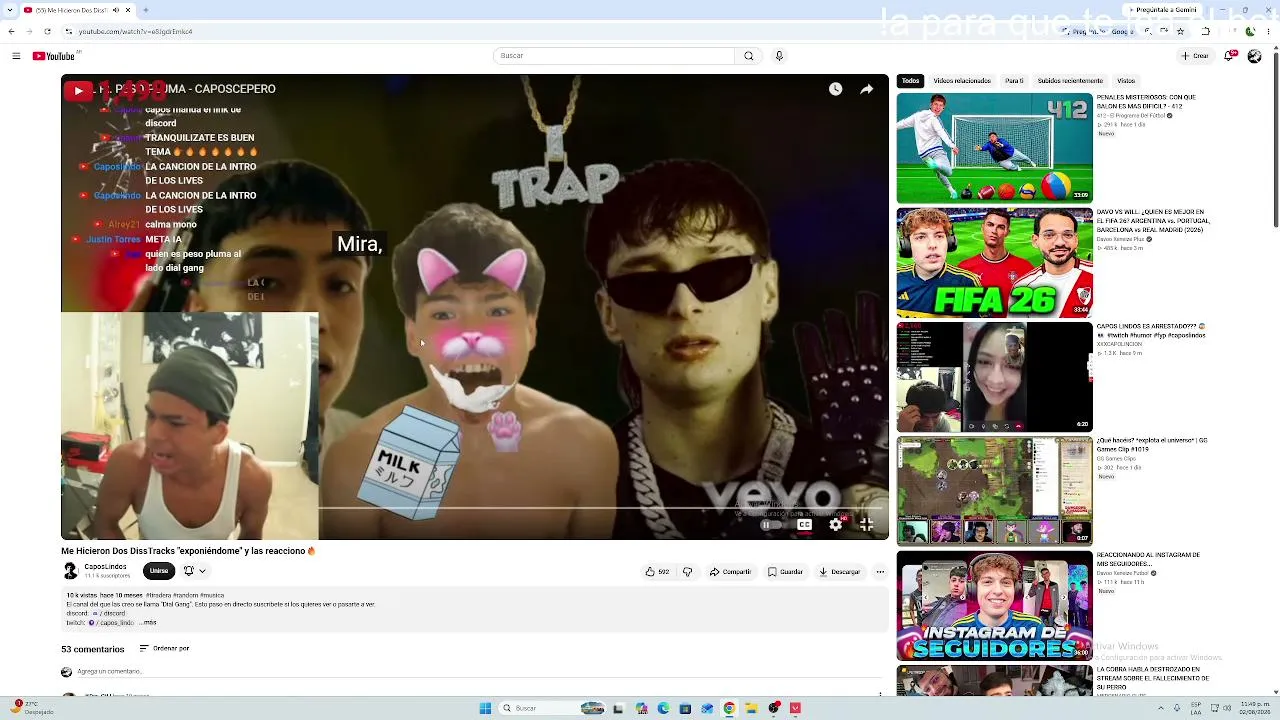Mute the tab via speaker icon
Viewport: 1280px width, 720px height.
point(116,10)
